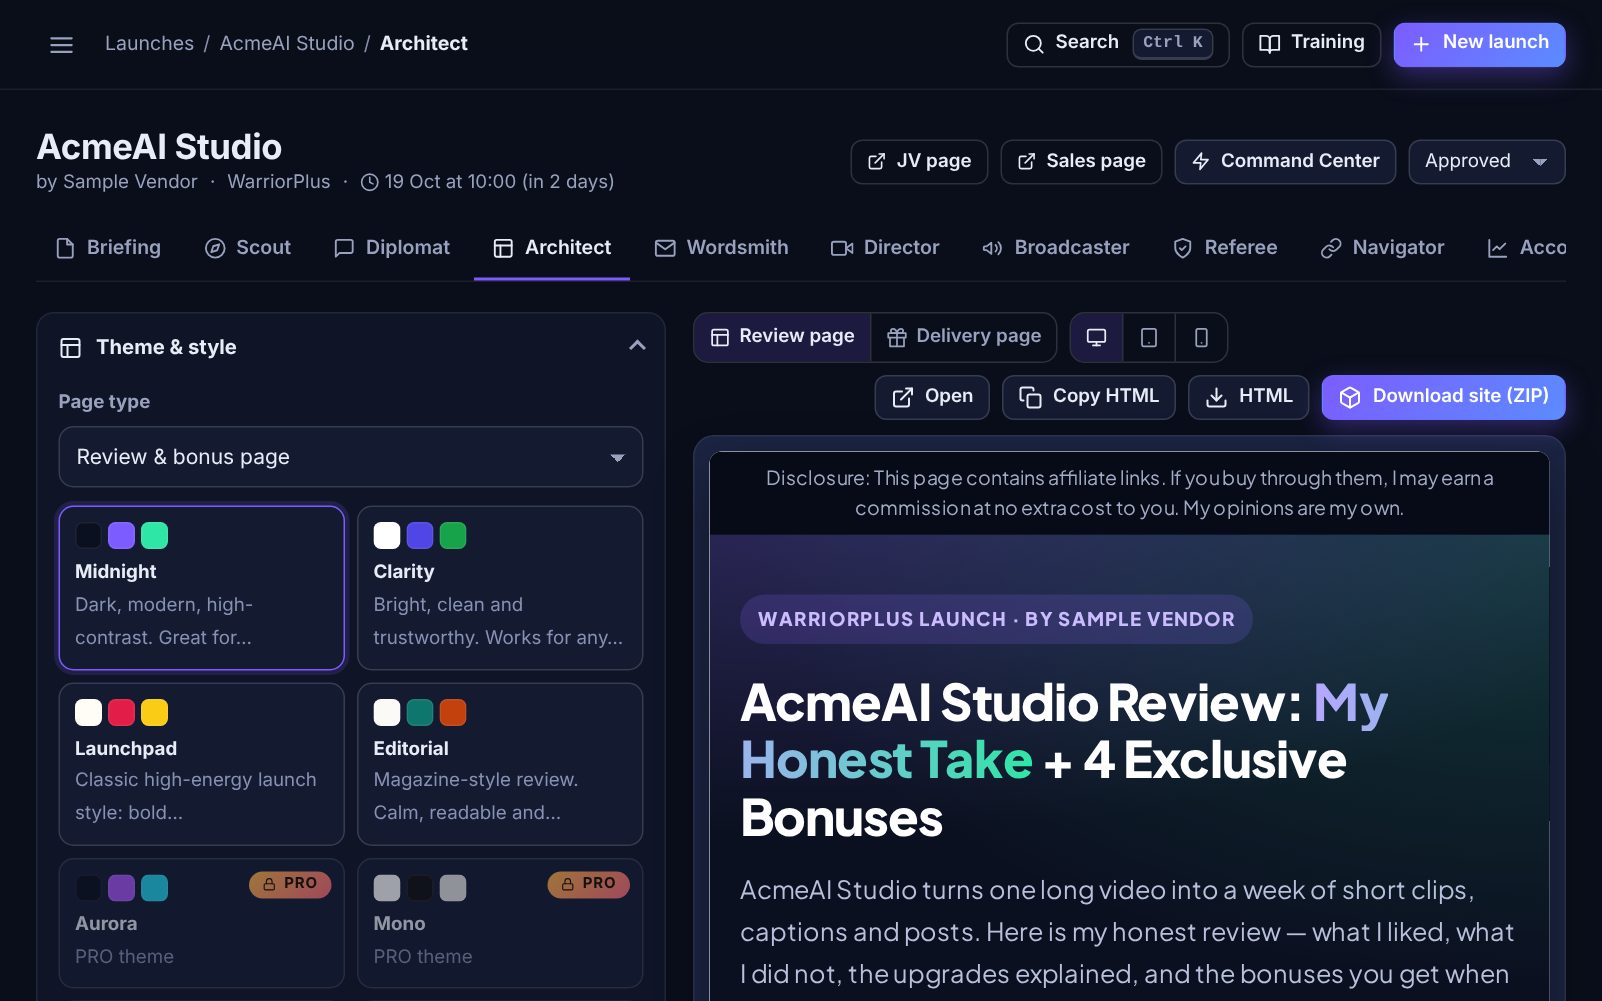Click the external link icon on JV page

(876, 161)
